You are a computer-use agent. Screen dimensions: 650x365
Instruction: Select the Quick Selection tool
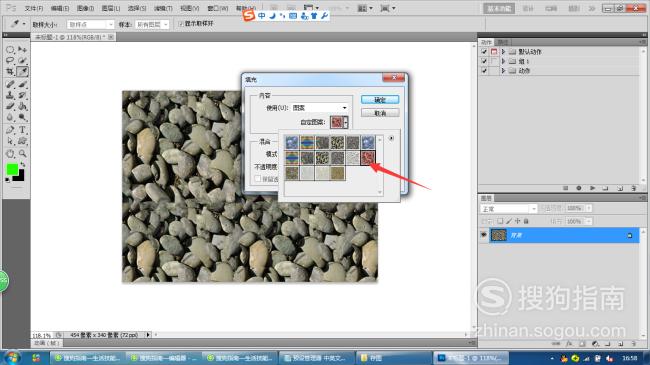(x=22, y=61)
